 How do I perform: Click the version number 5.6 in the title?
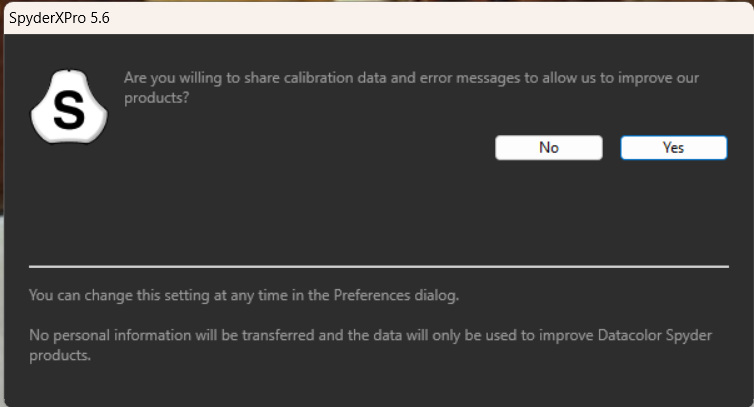(100, 18)
